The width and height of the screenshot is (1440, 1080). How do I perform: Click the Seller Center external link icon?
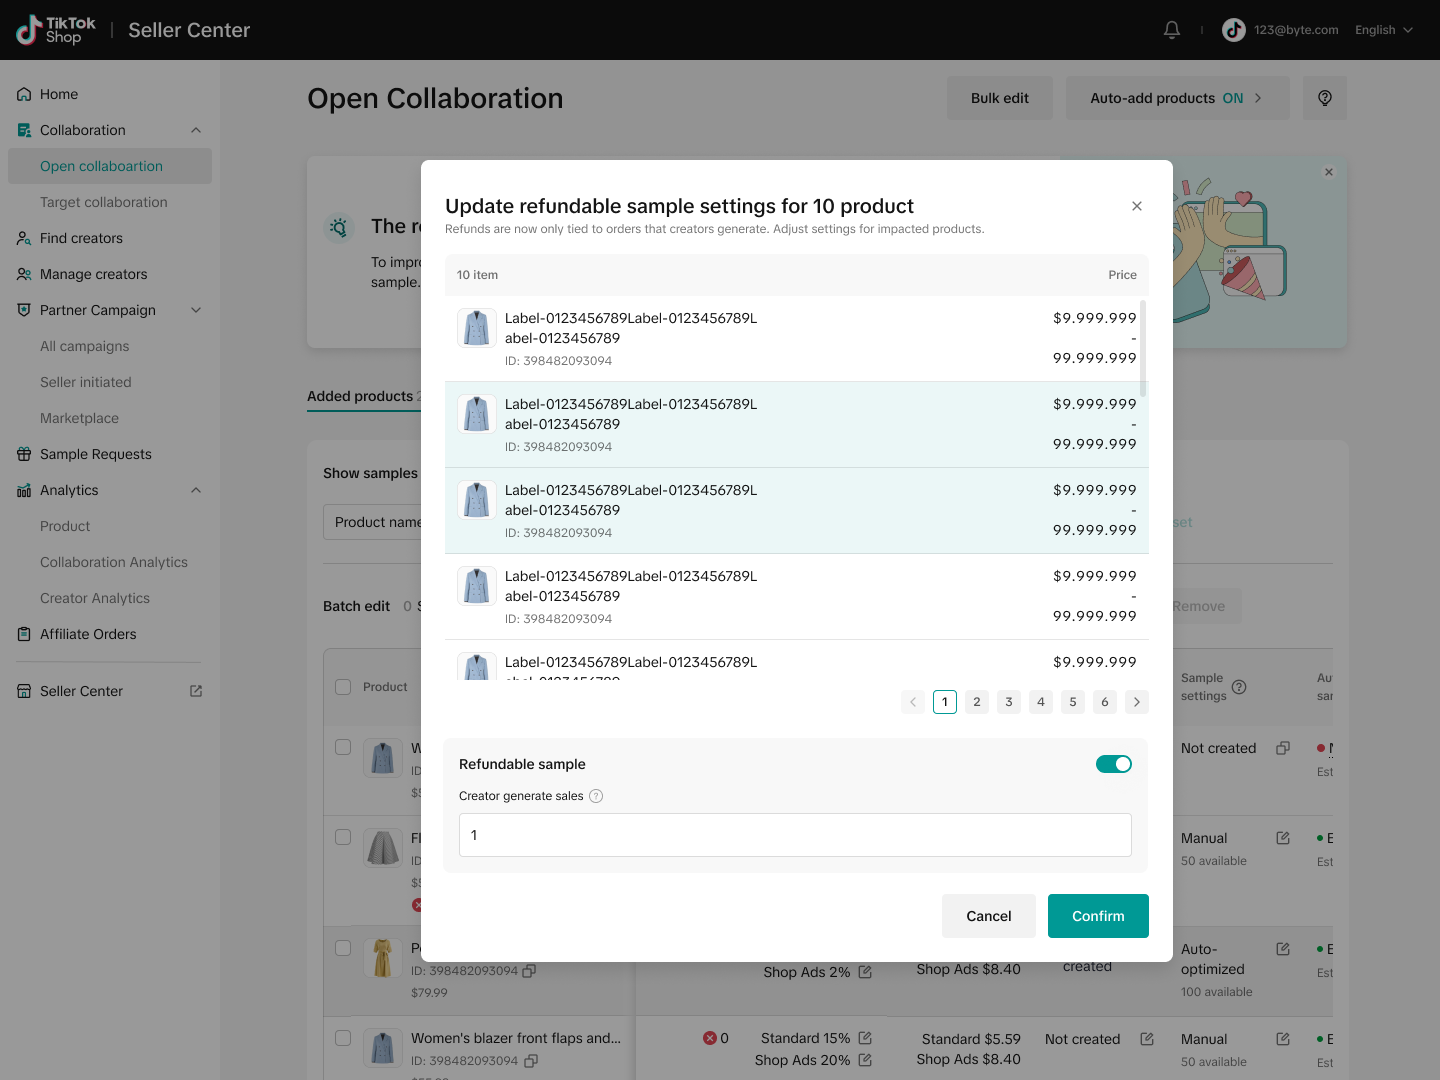click(196, 691)
